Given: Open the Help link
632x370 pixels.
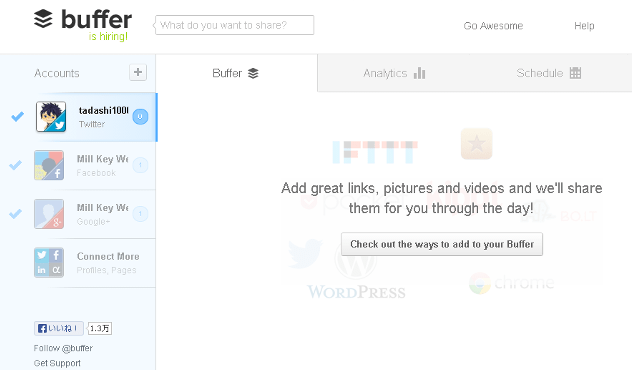Looking at the screenshot, I should pos(584,26).
